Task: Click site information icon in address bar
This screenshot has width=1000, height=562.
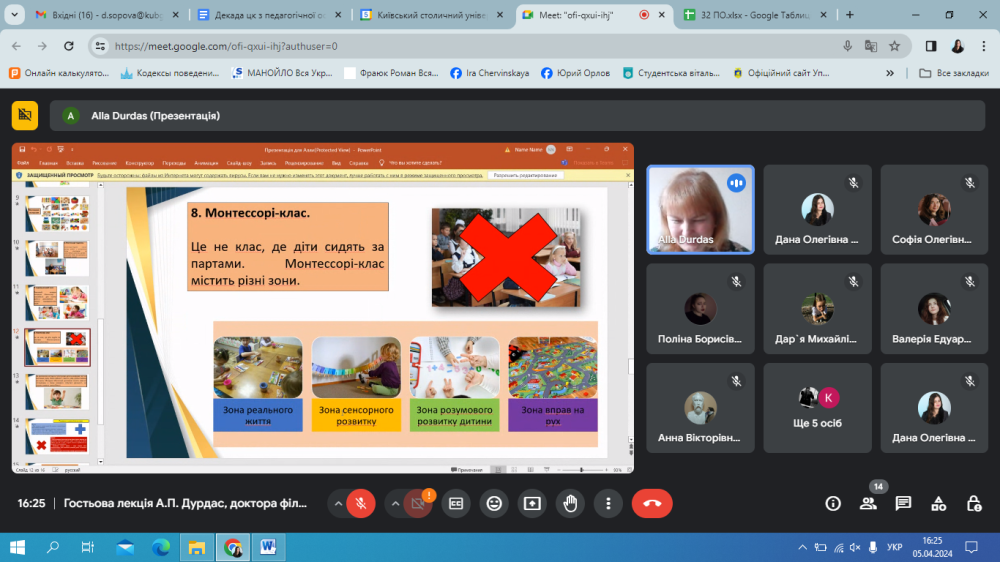Action: pyautogui.click(x=100, y=46)
